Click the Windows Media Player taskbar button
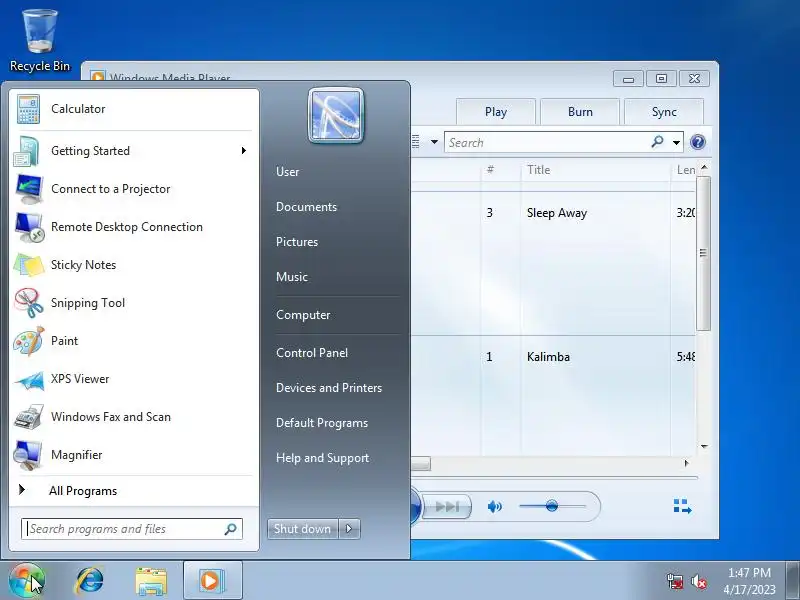This screenshot has width=800, height=600. coord(212,581)
